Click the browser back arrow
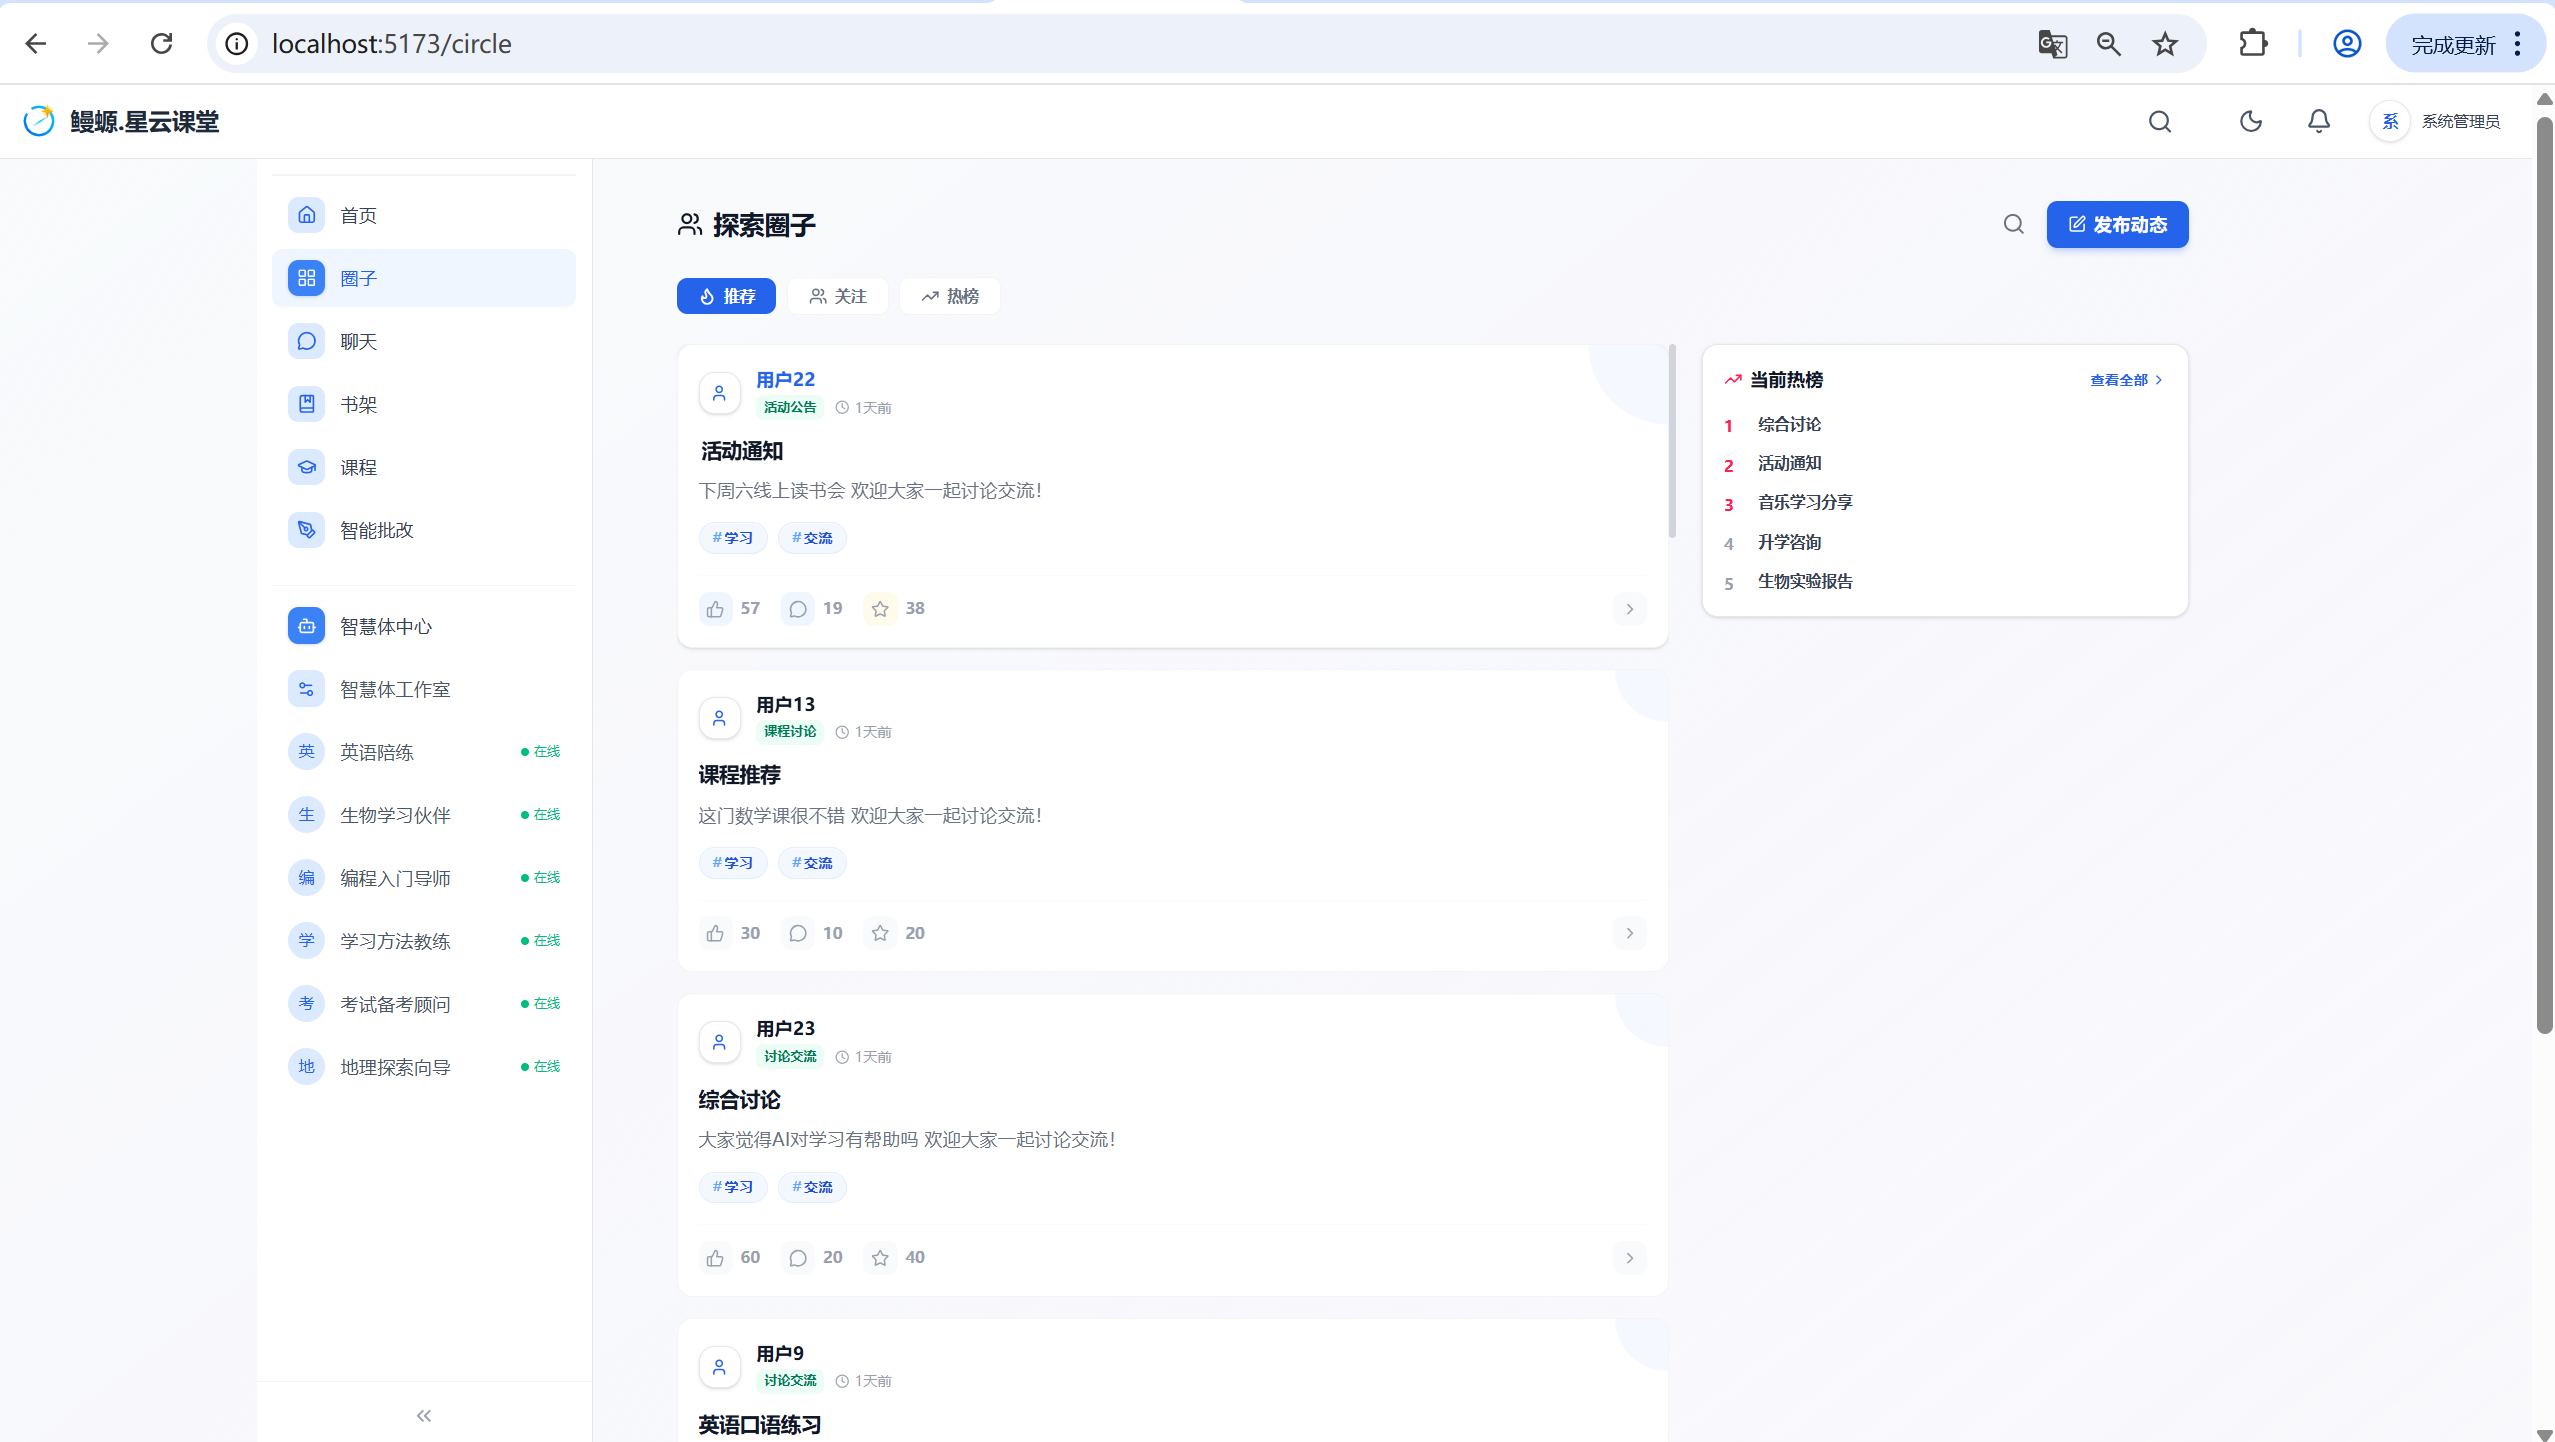 [36, 44]
